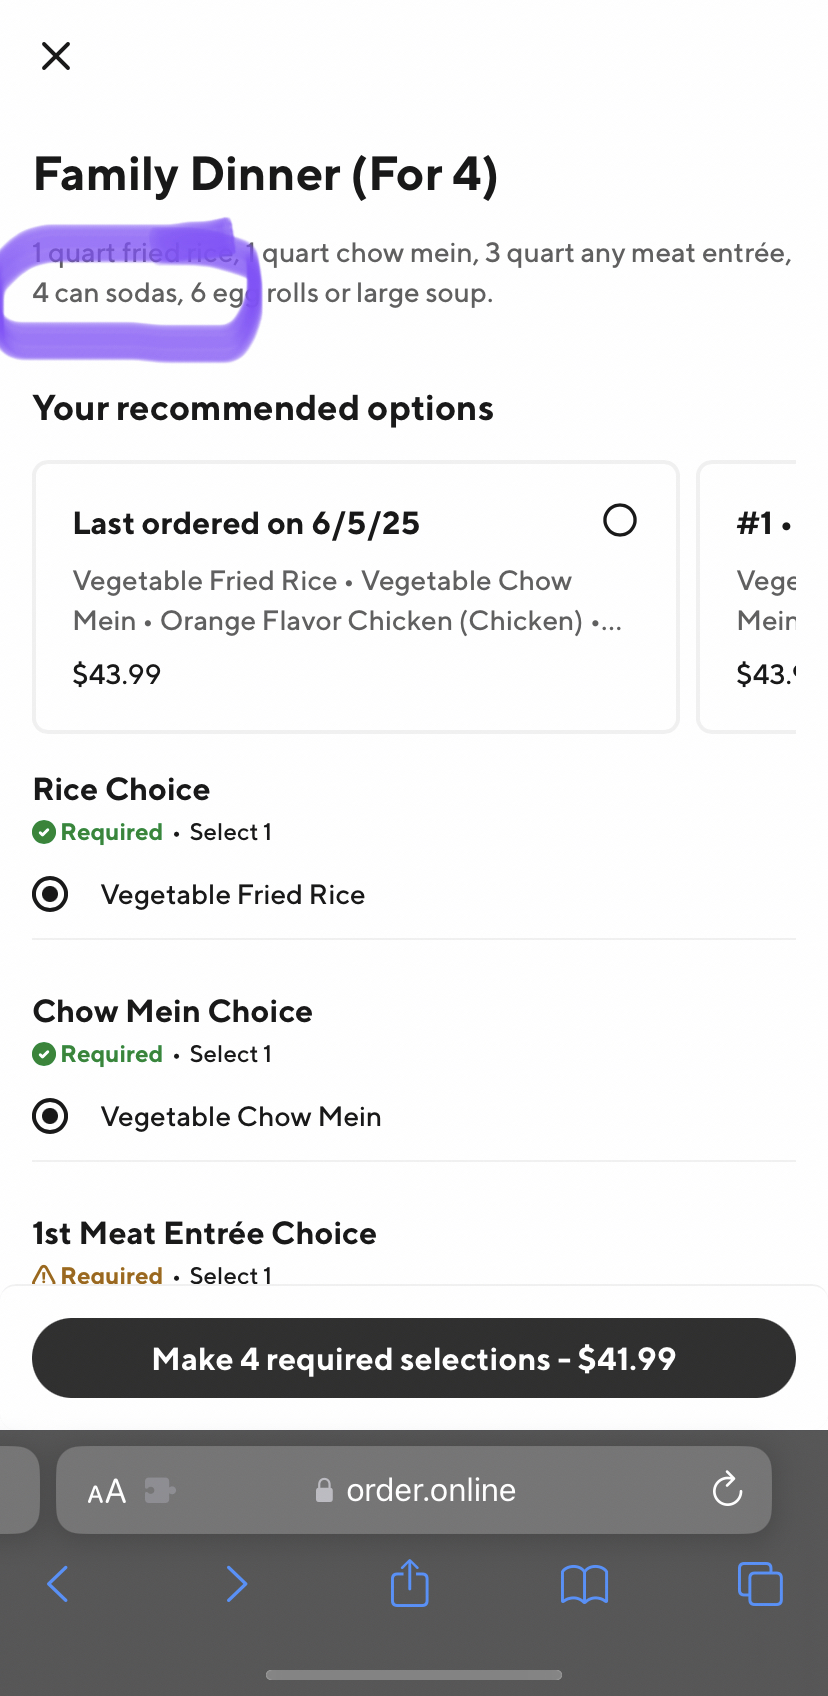This screenshot has height=1696, width=828.
Task: Choose the Vegetable Fried Rice radio button
Action: tap(50, 894)
